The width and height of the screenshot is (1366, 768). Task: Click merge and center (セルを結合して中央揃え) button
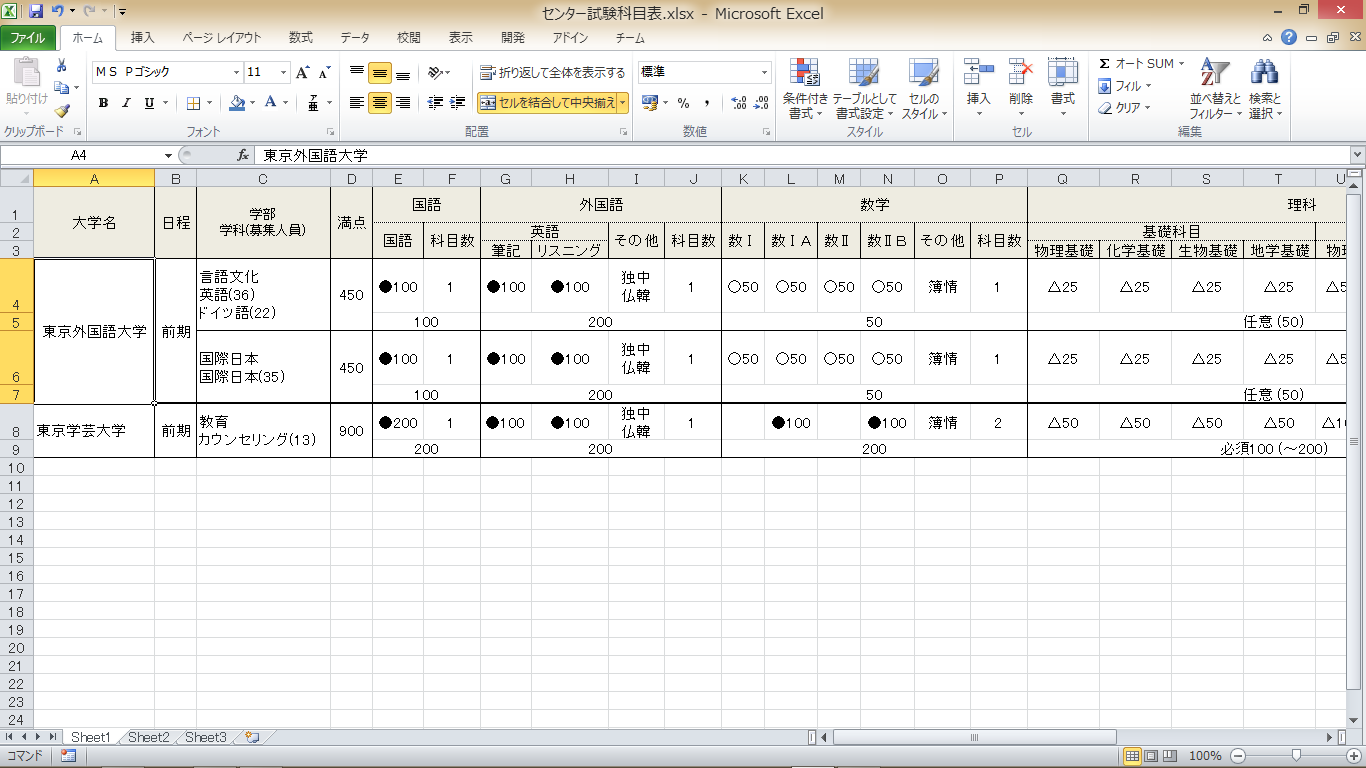pos(547,103)
